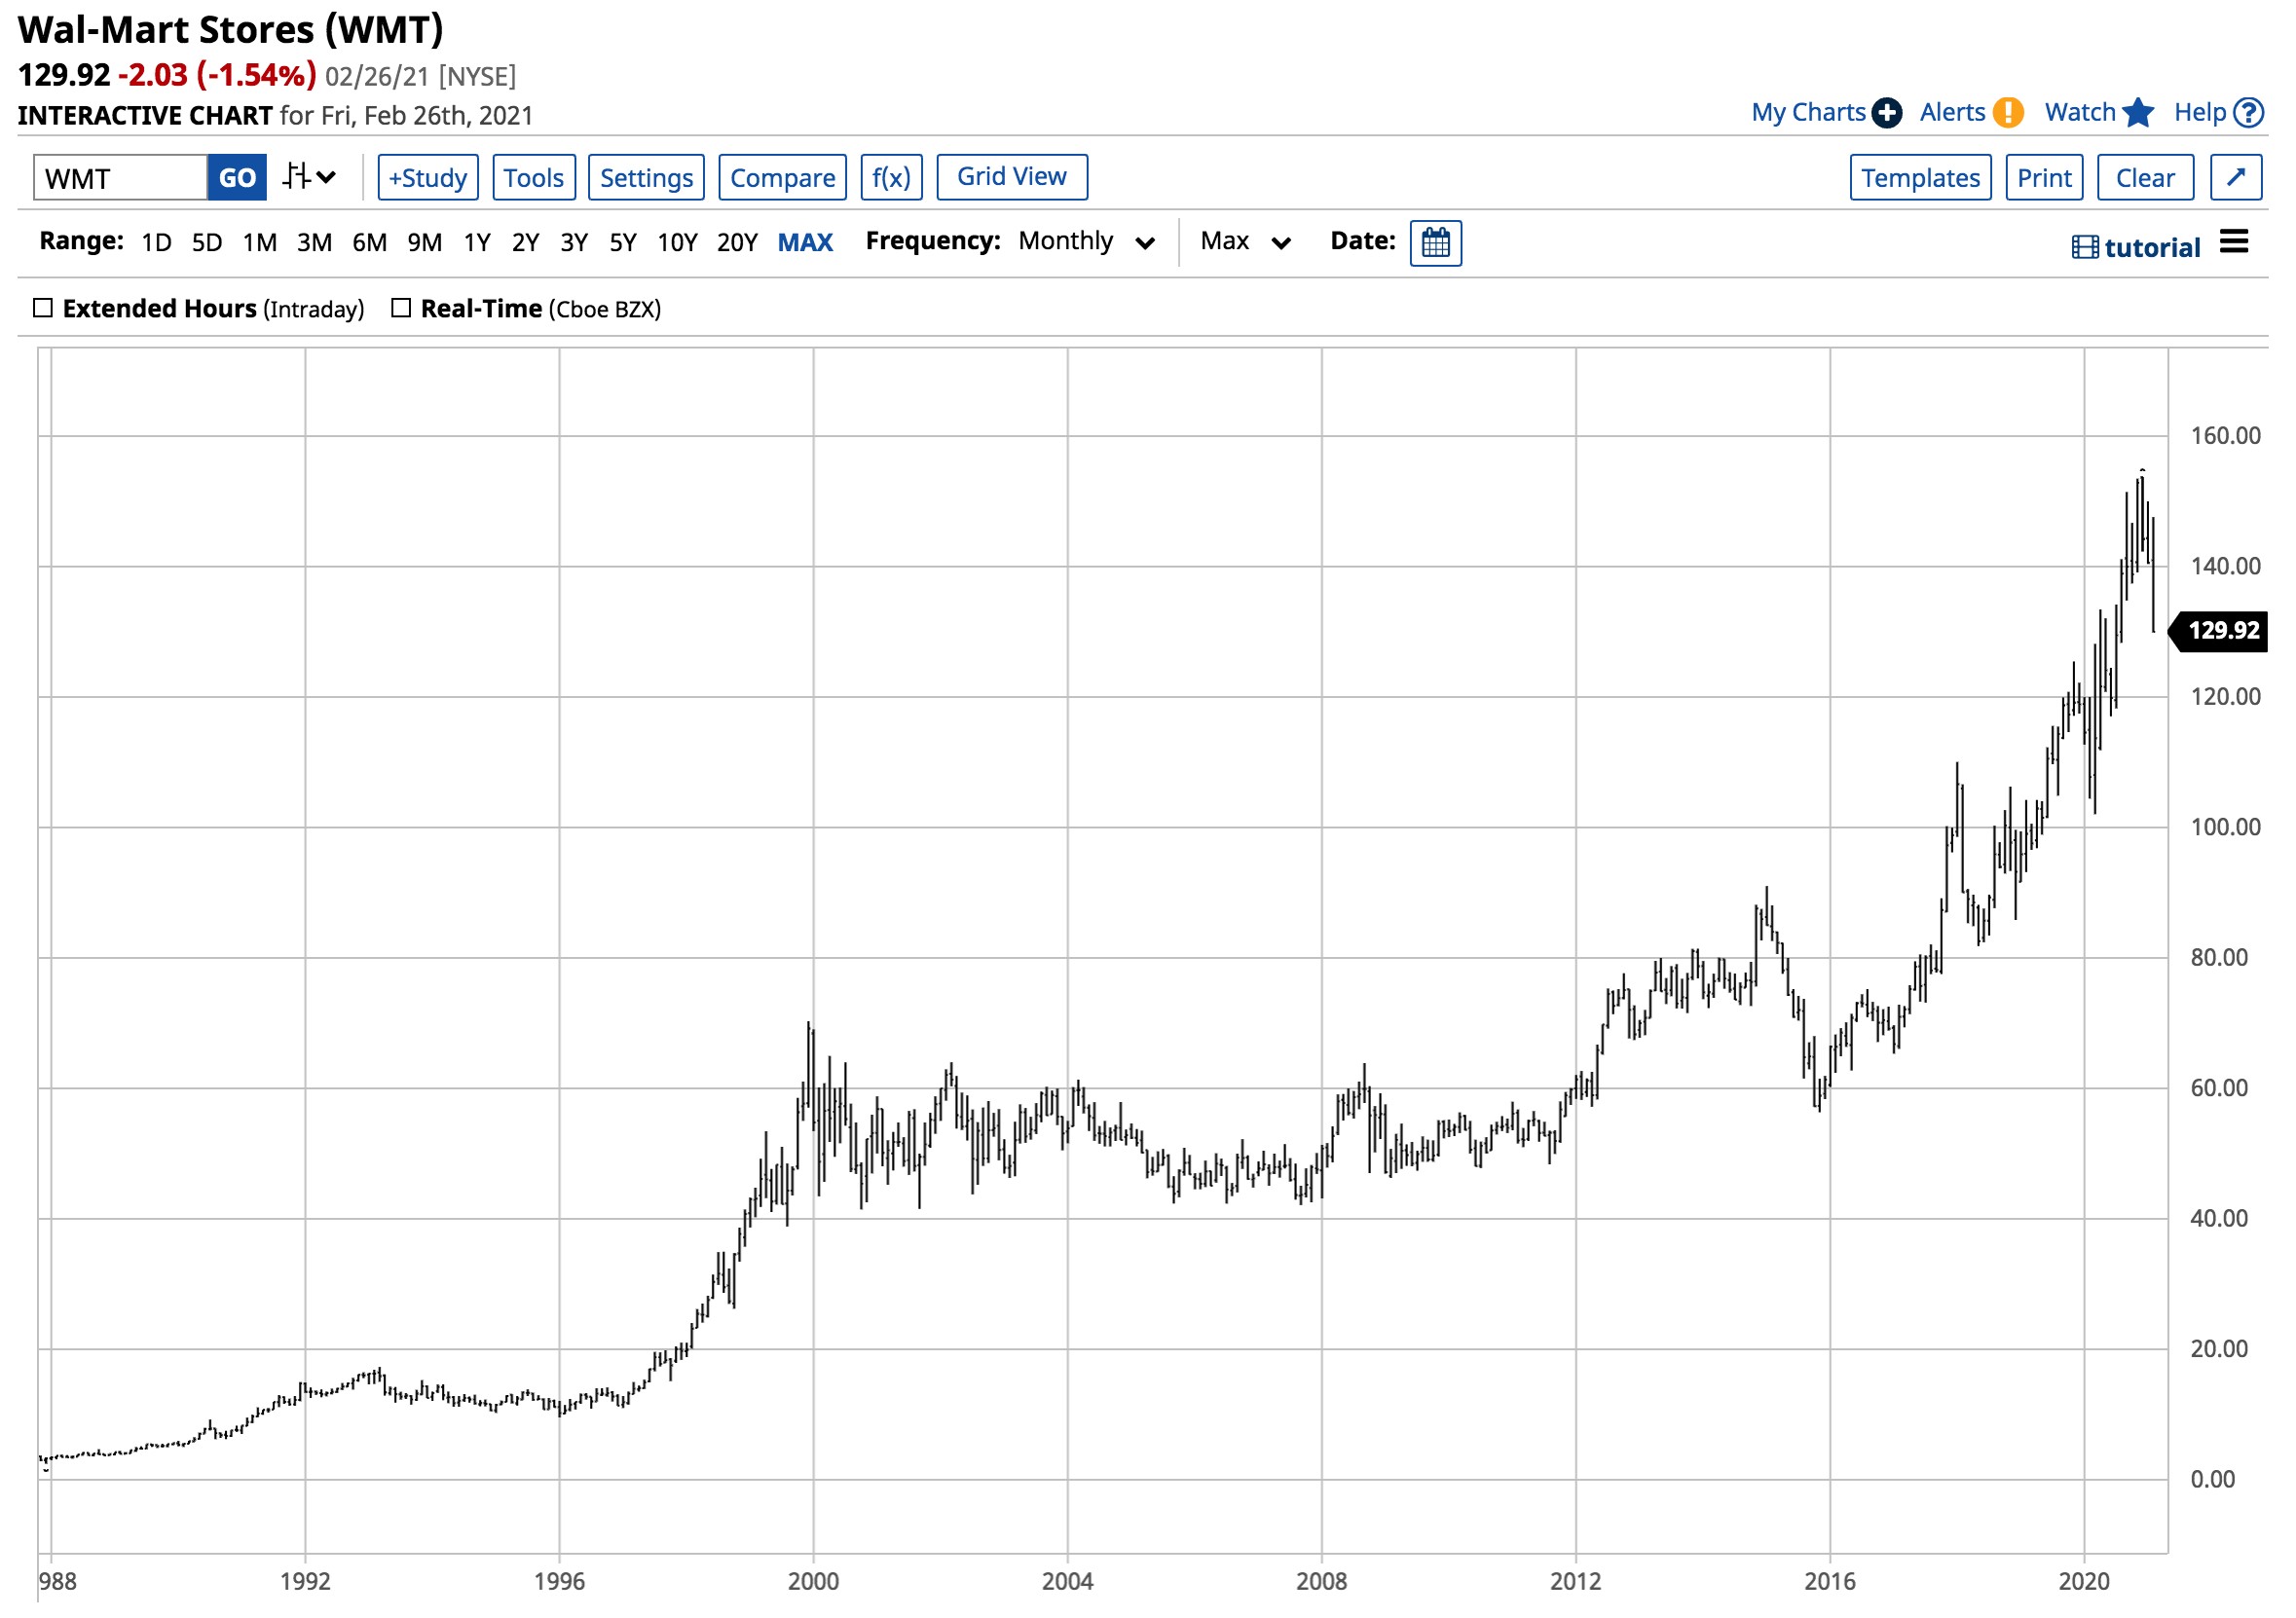Screen dimensions: 2296x1618
Task: Click the Print button
Action: pos(2044,177)
